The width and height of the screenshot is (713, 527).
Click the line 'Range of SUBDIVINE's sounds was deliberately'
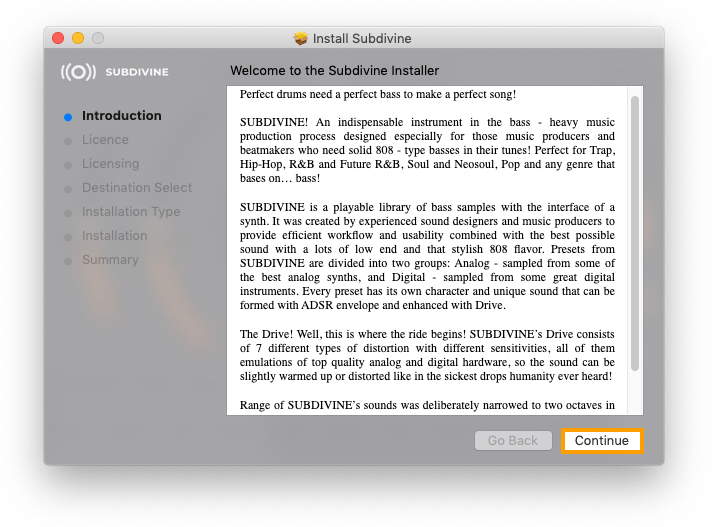click(427, 405)
